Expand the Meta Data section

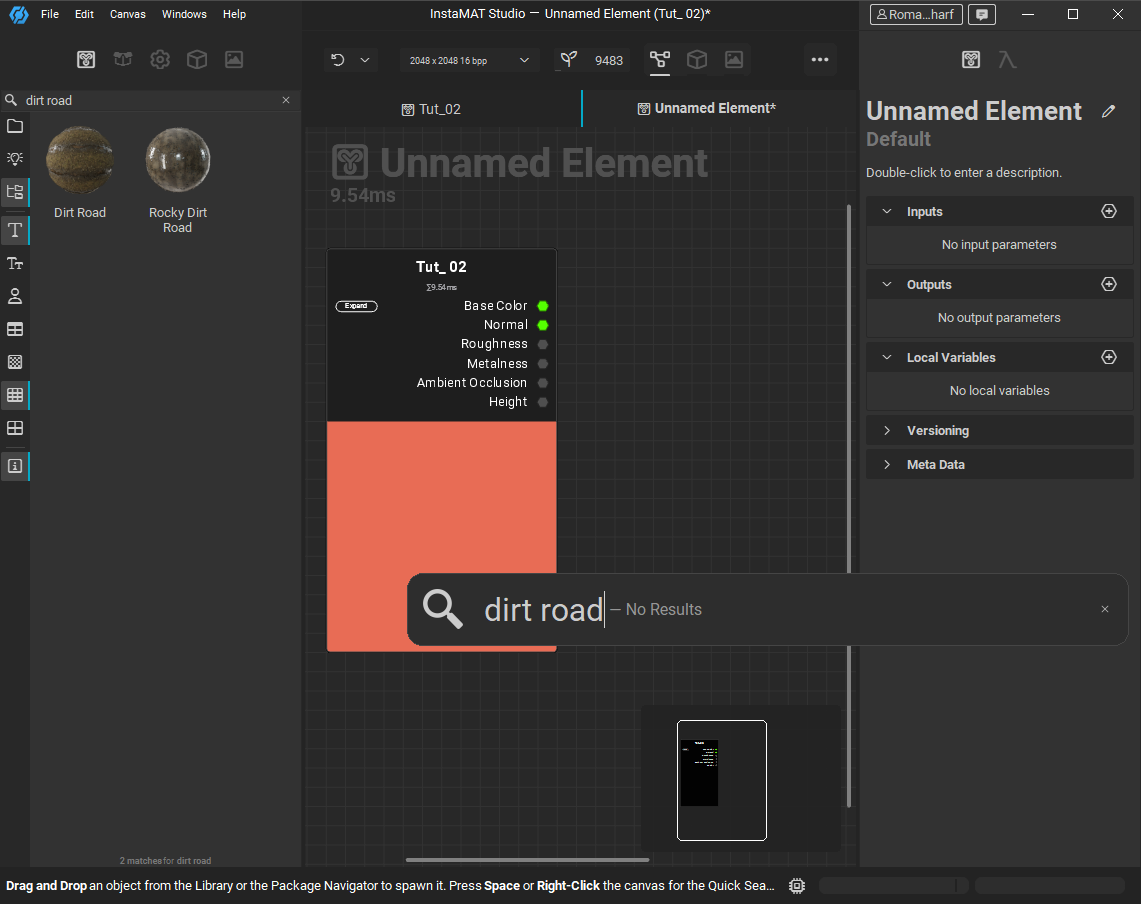(x=935, y=464)
